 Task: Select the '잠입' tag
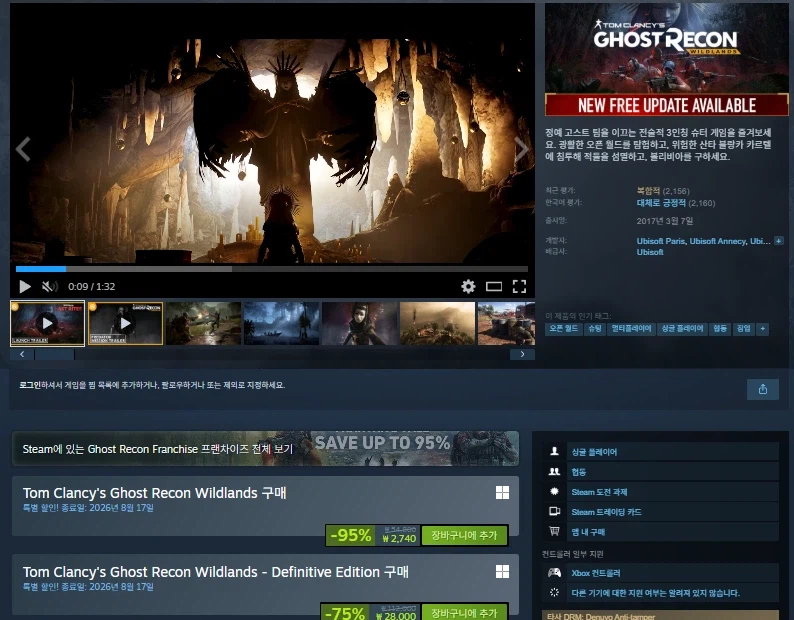point(743,329)
